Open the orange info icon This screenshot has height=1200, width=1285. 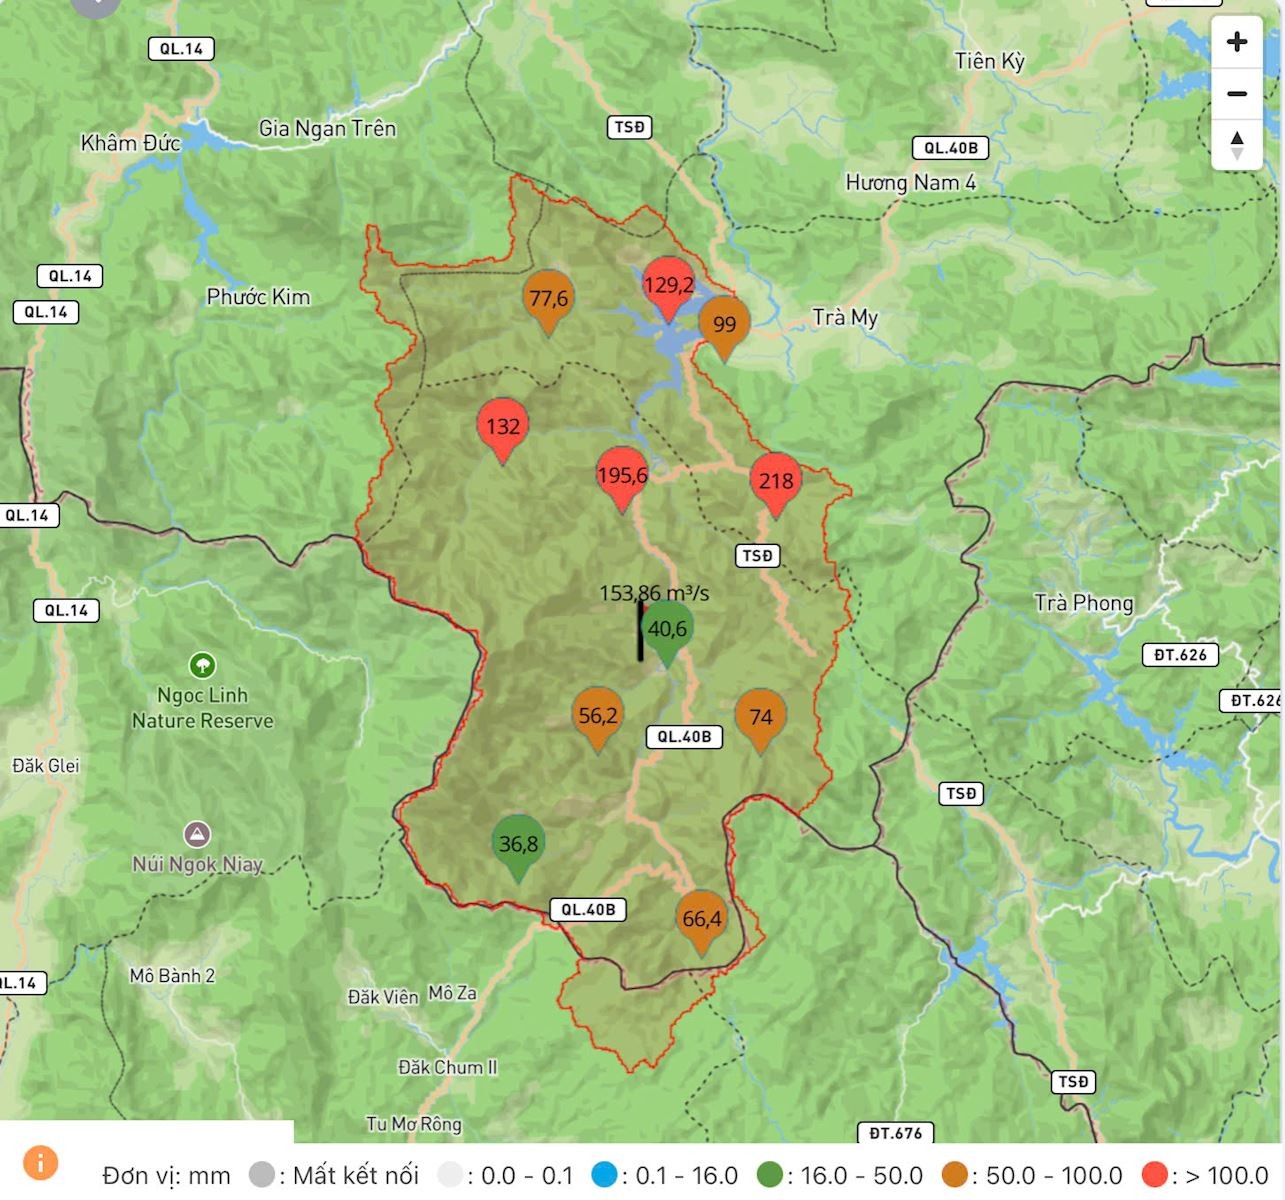coord(40,1163)
